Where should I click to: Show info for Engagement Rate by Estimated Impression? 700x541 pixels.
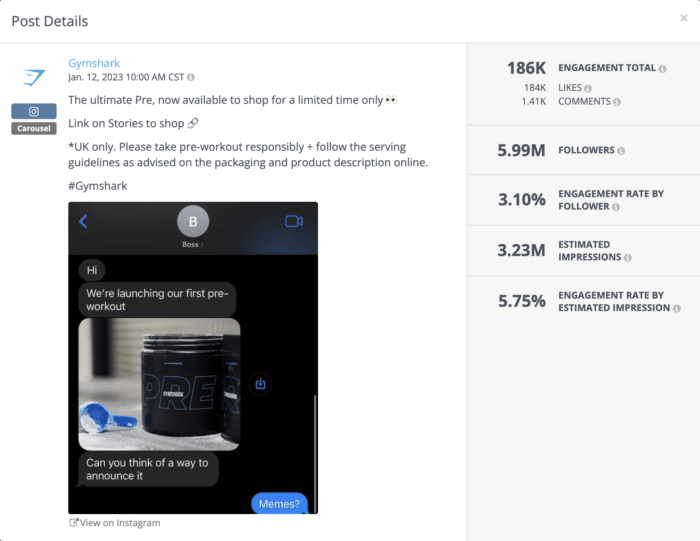[677, 308]
